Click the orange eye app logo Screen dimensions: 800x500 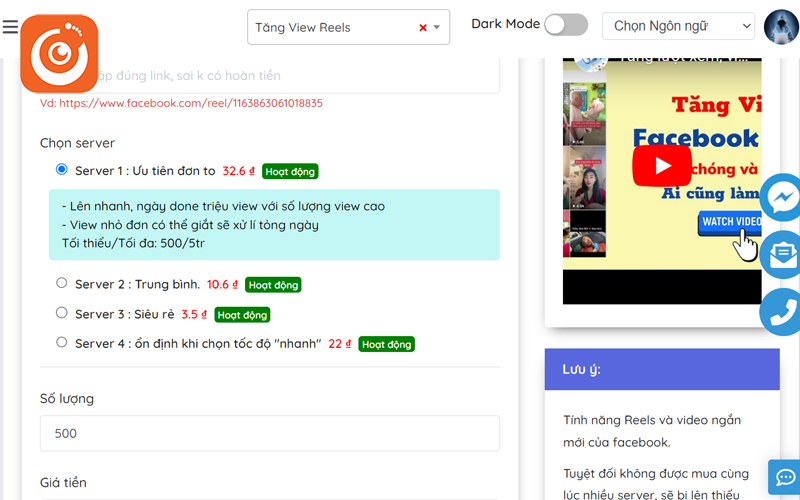[59, 54]
